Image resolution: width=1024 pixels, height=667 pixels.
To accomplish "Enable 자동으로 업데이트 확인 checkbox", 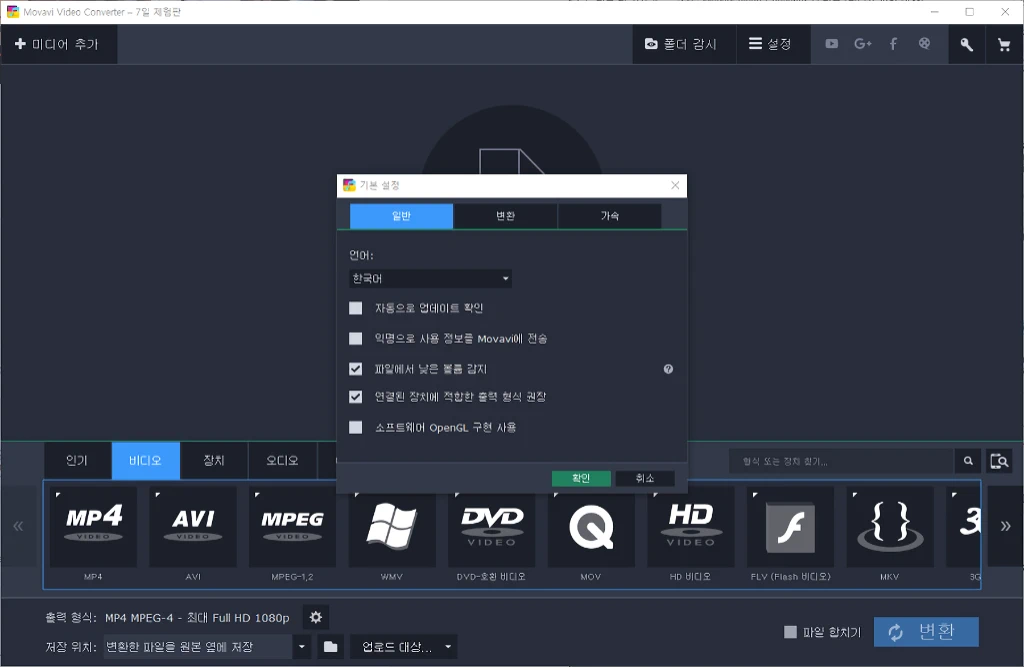I will [x=355, y=308].
